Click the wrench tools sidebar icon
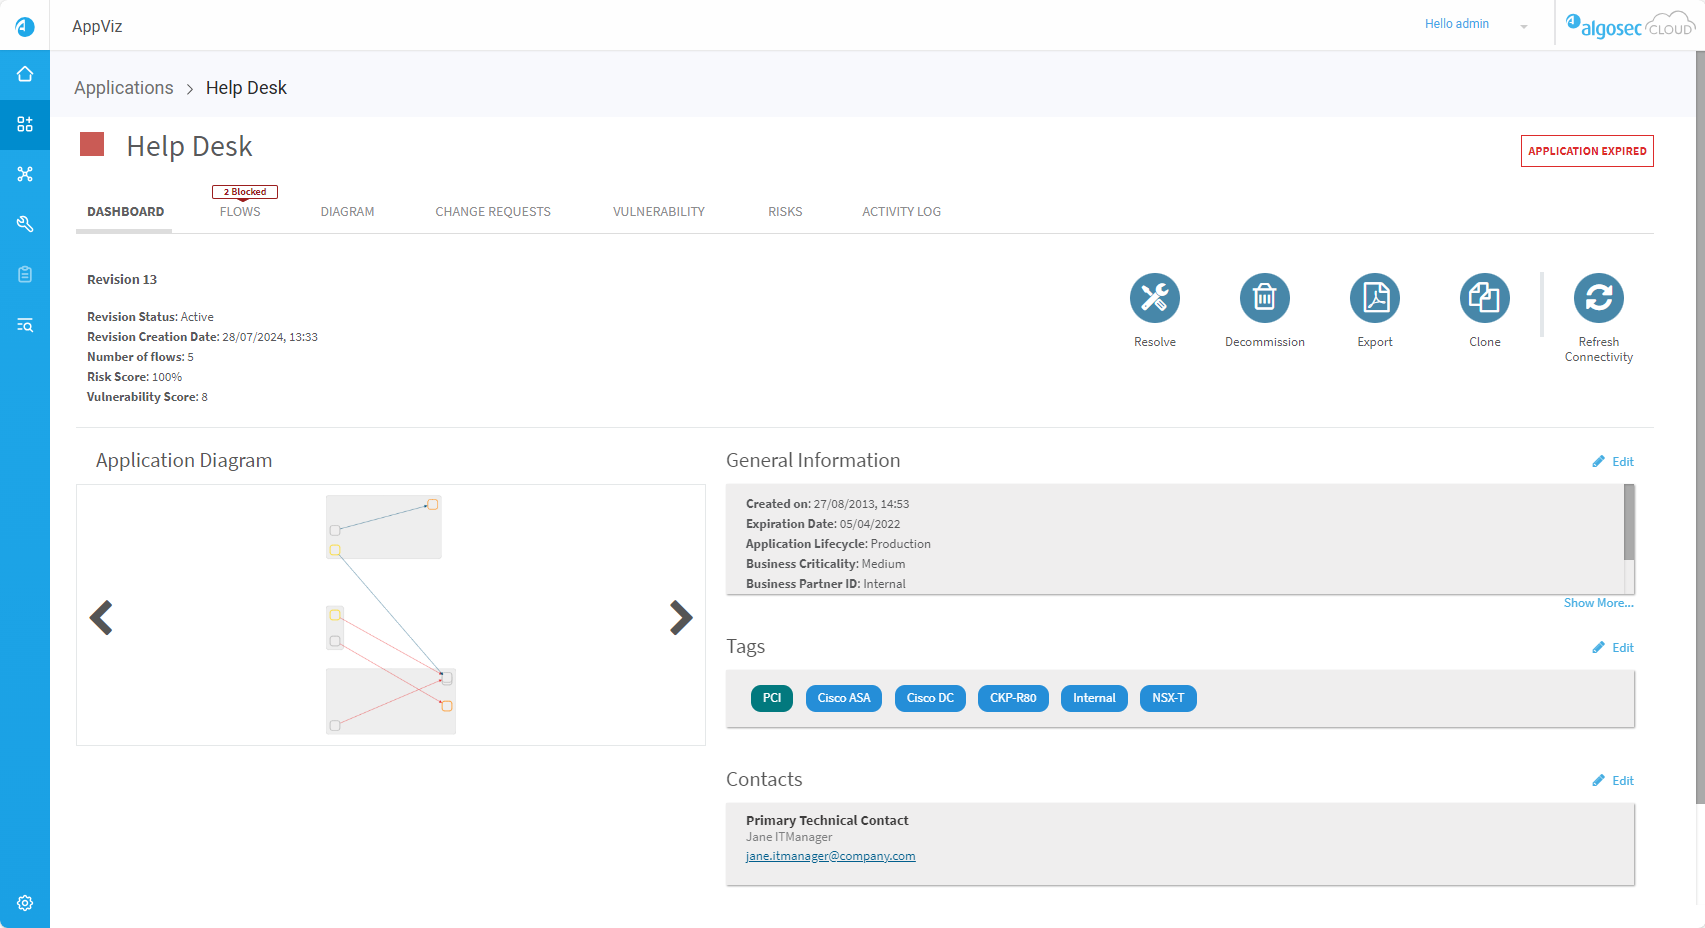1705x928 pixels. [25, 224]
